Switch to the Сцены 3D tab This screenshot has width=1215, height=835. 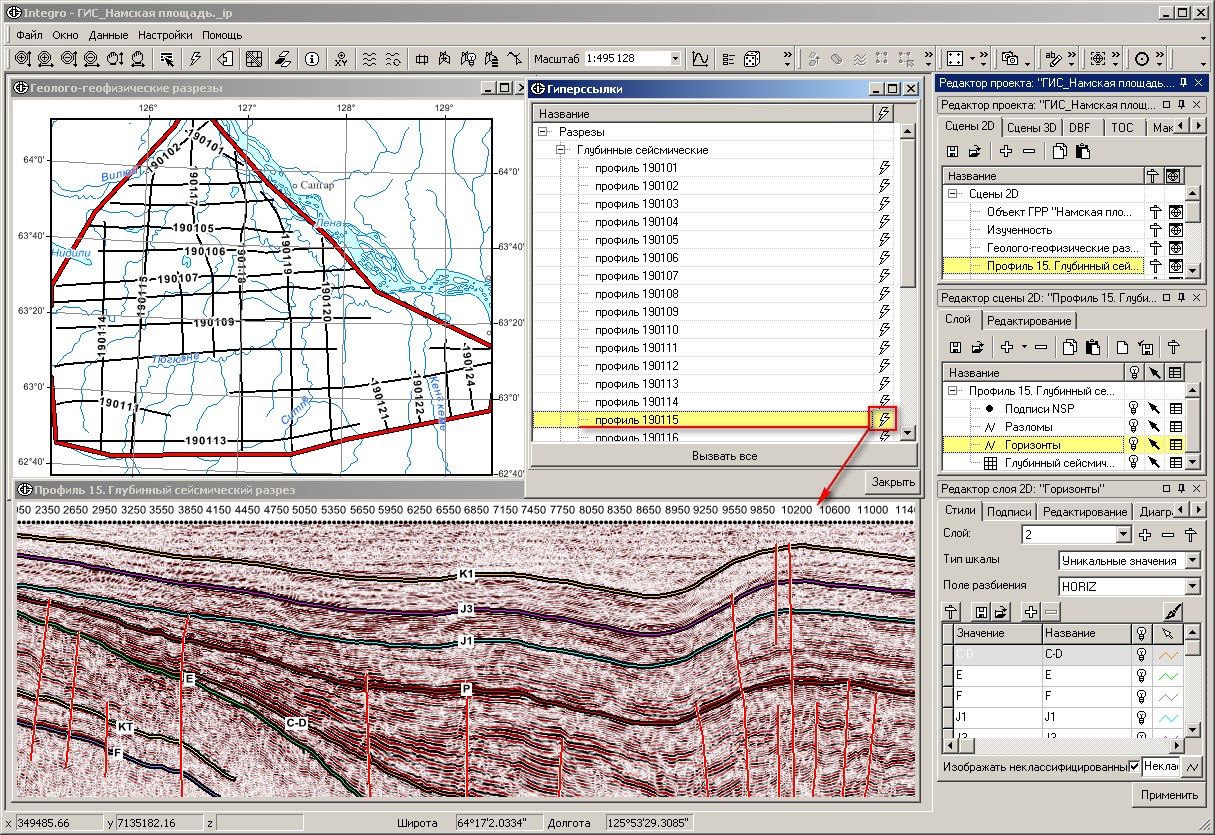pyautogui.click(x=1031, y=127)
